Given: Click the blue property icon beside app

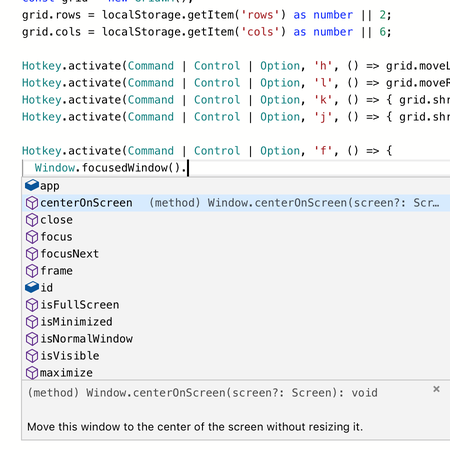Looking at the screenshot, I should pos(32,185).
